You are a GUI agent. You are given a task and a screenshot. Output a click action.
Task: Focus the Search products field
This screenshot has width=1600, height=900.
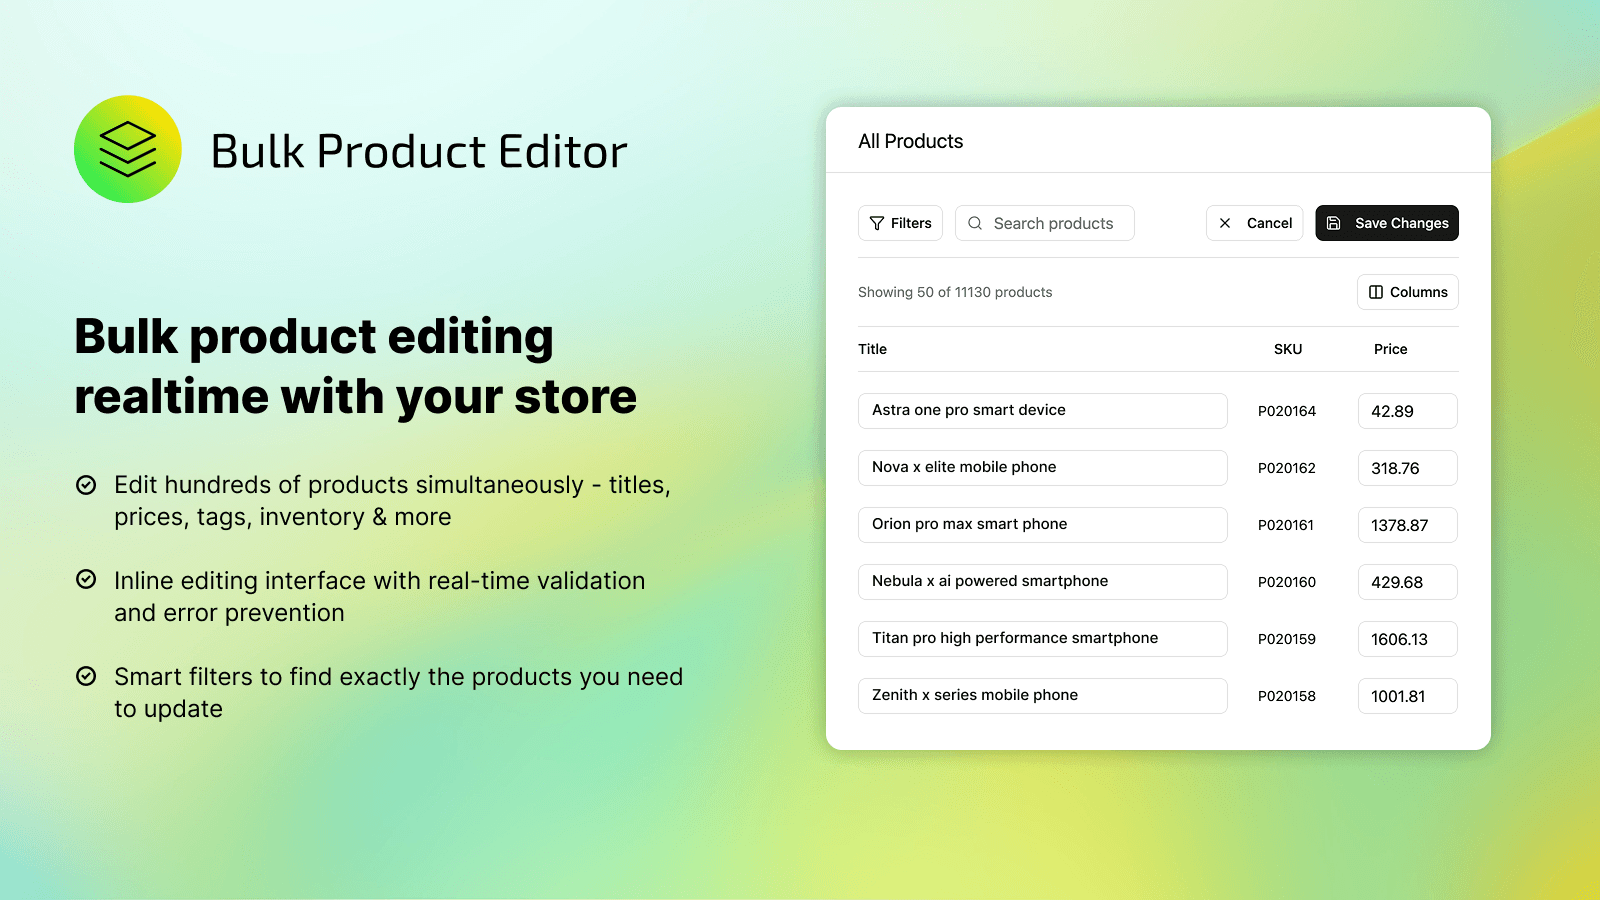[x=1045, y=223]
